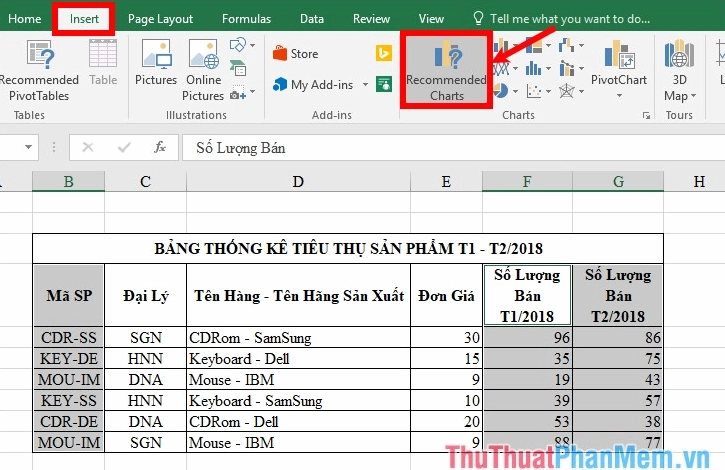Open the Name Box dropdown

[28, 147]
